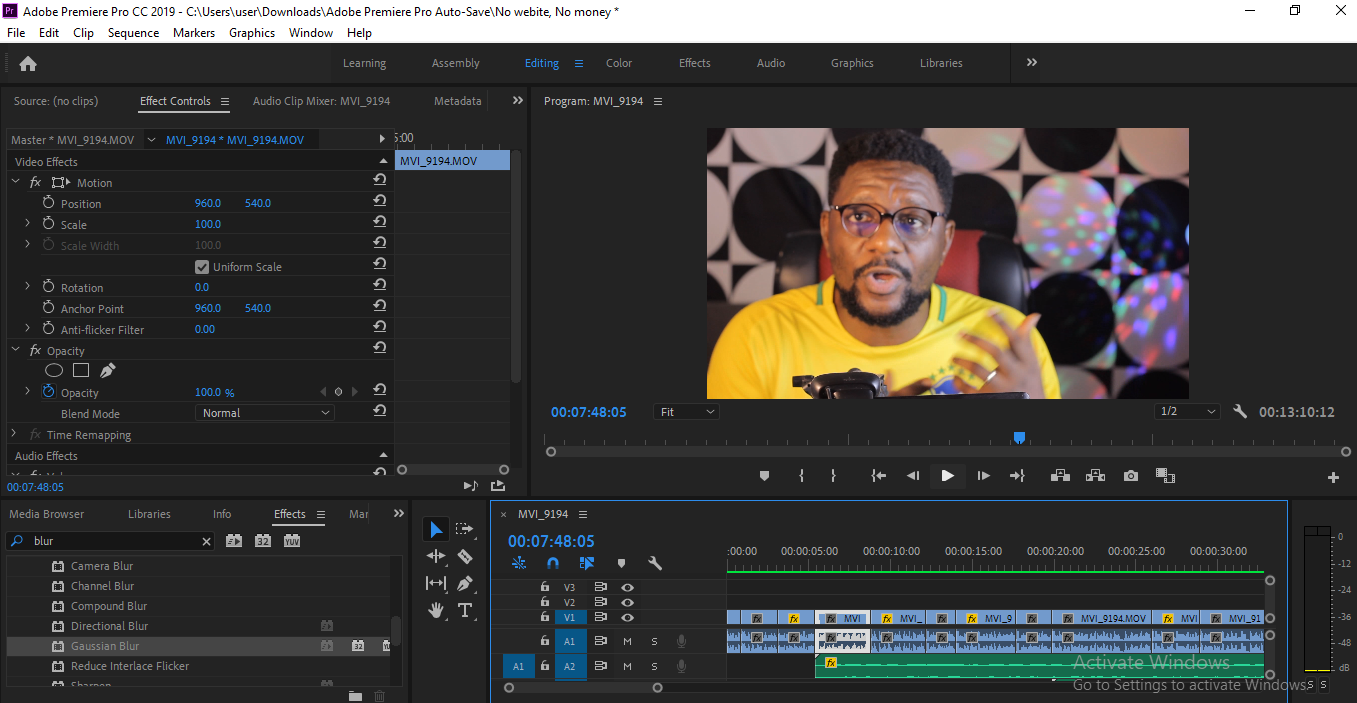The image size is (1357, 703).
Task: Open timeline display settings wrench
Action: pos(655,563)
